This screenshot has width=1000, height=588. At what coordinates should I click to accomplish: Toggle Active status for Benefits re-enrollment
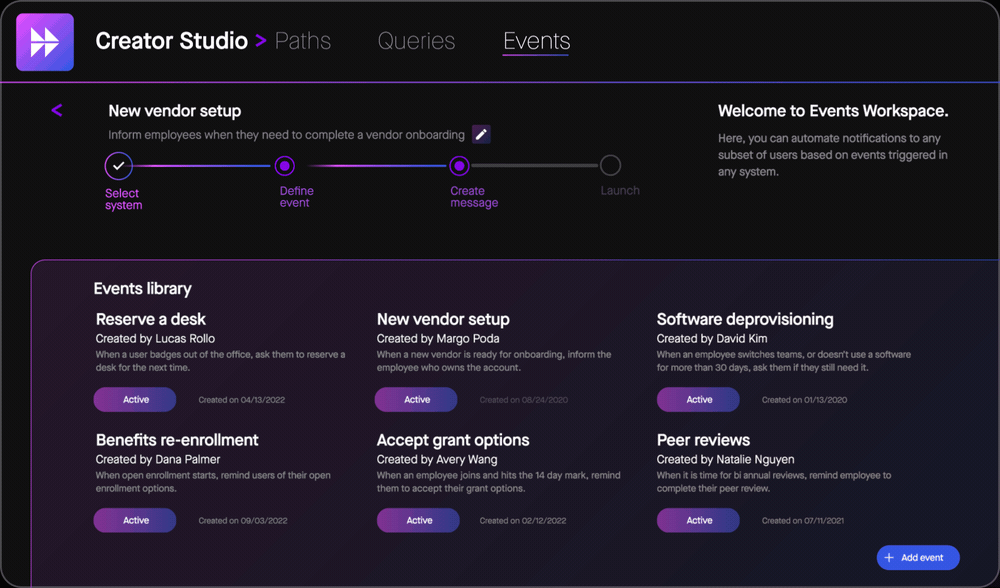pos(134,520)
